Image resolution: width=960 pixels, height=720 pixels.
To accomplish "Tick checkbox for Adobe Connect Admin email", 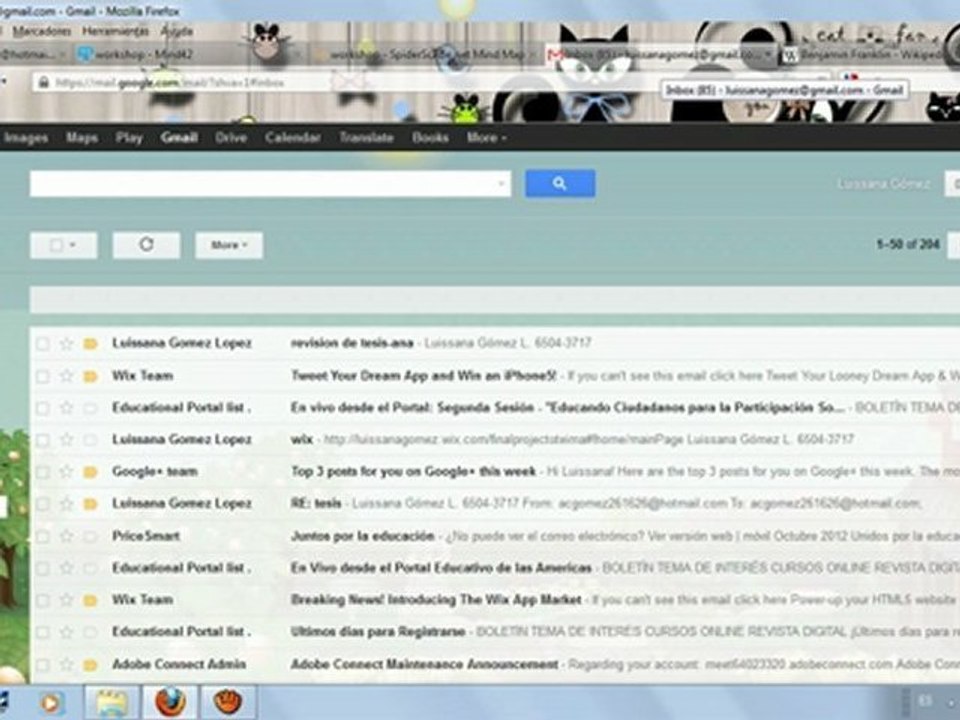I will (x=42, y=664).
